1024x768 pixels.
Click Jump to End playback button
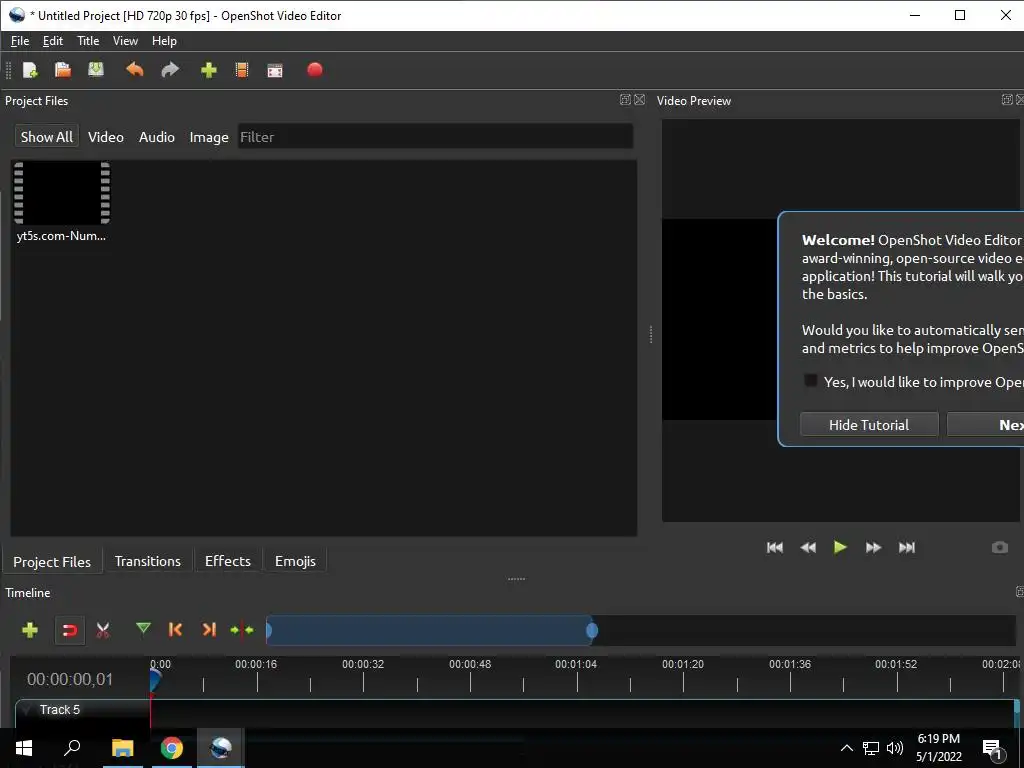pos(906,547)
